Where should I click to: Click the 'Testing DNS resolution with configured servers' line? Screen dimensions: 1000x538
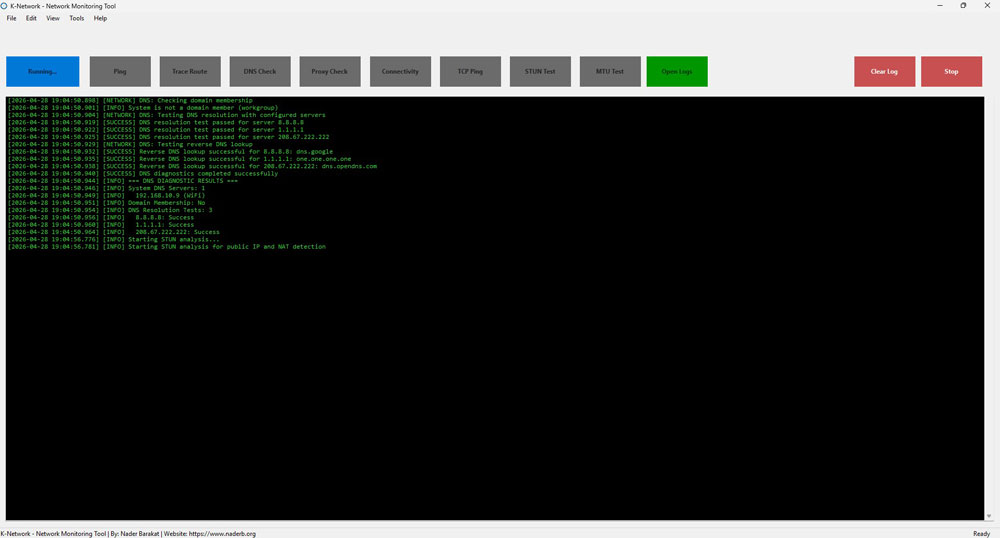pos(166,115)
